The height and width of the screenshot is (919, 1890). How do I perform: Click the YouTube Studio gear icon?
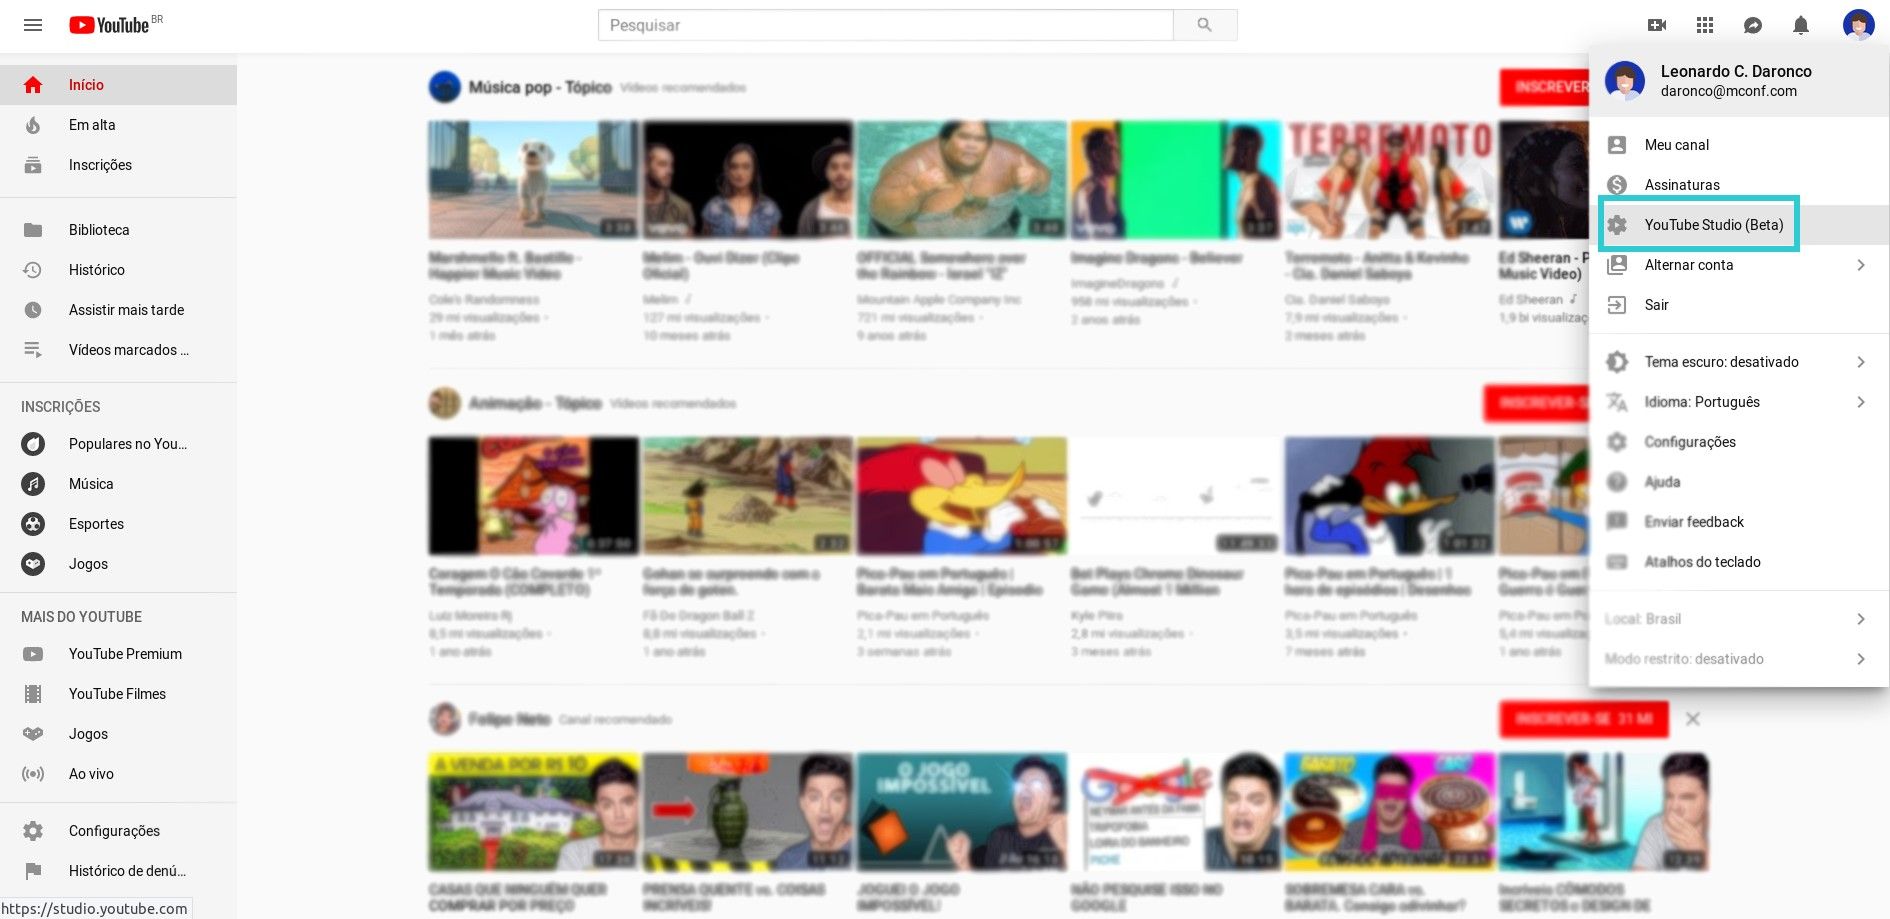(1617, 225)
